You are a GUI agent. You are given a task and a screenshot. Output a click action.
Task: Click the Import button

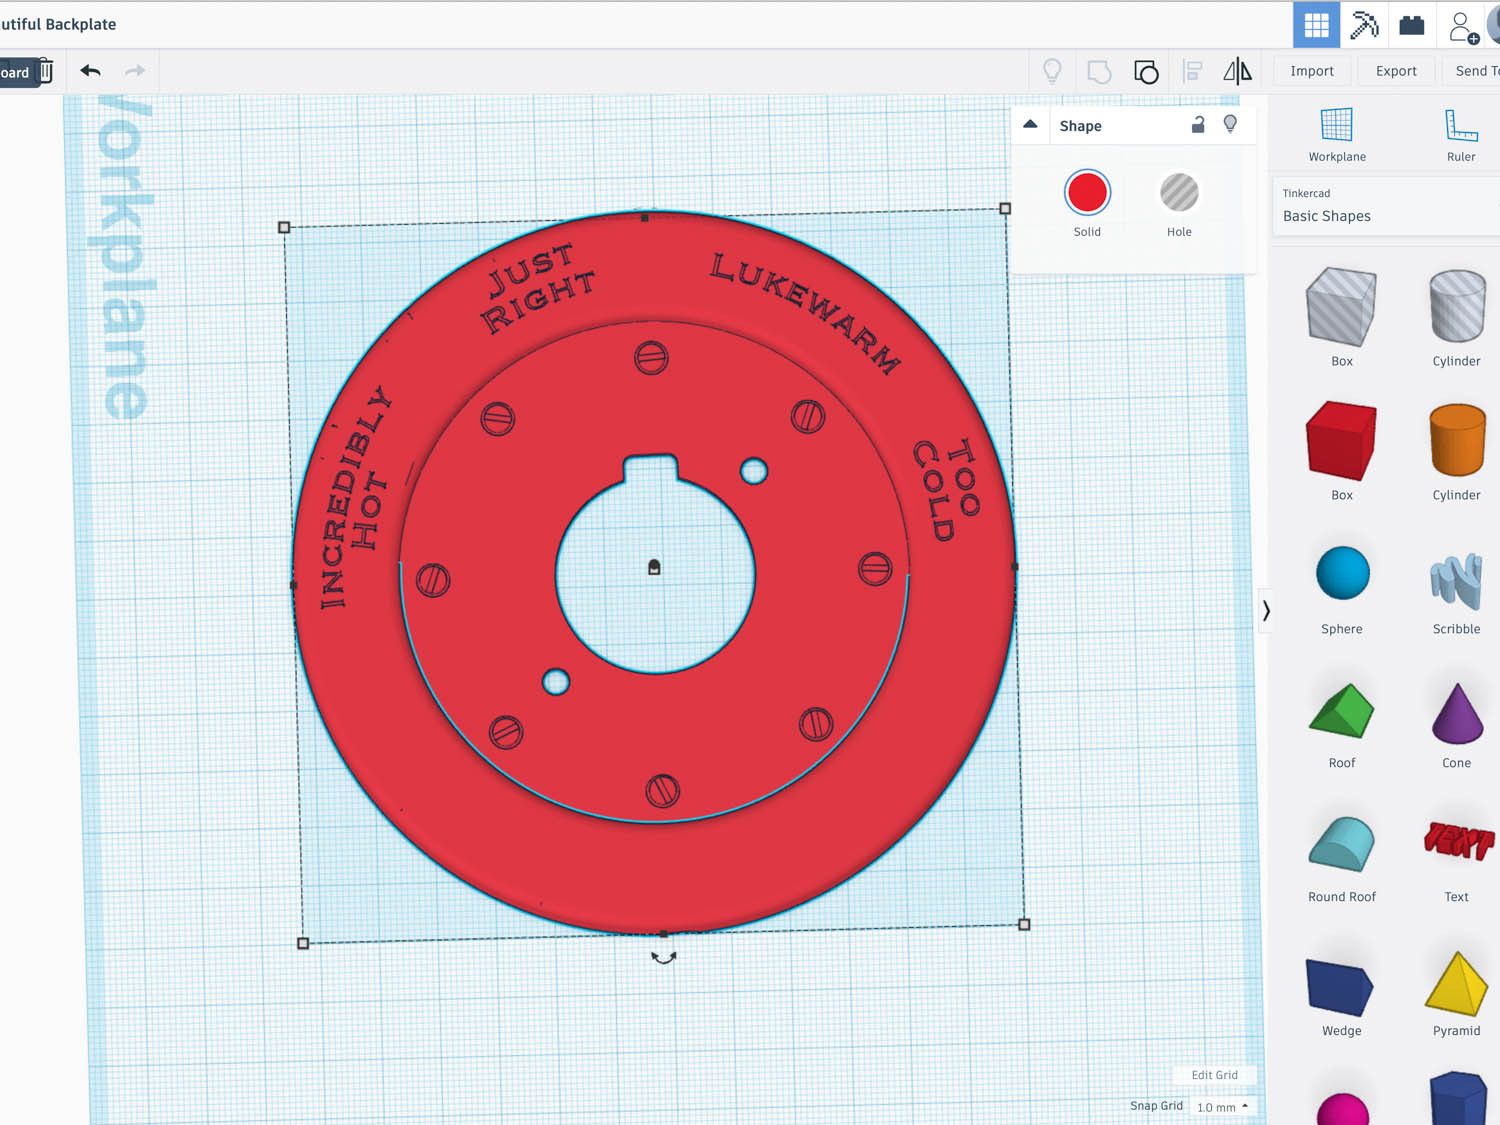coord(1311,71)
